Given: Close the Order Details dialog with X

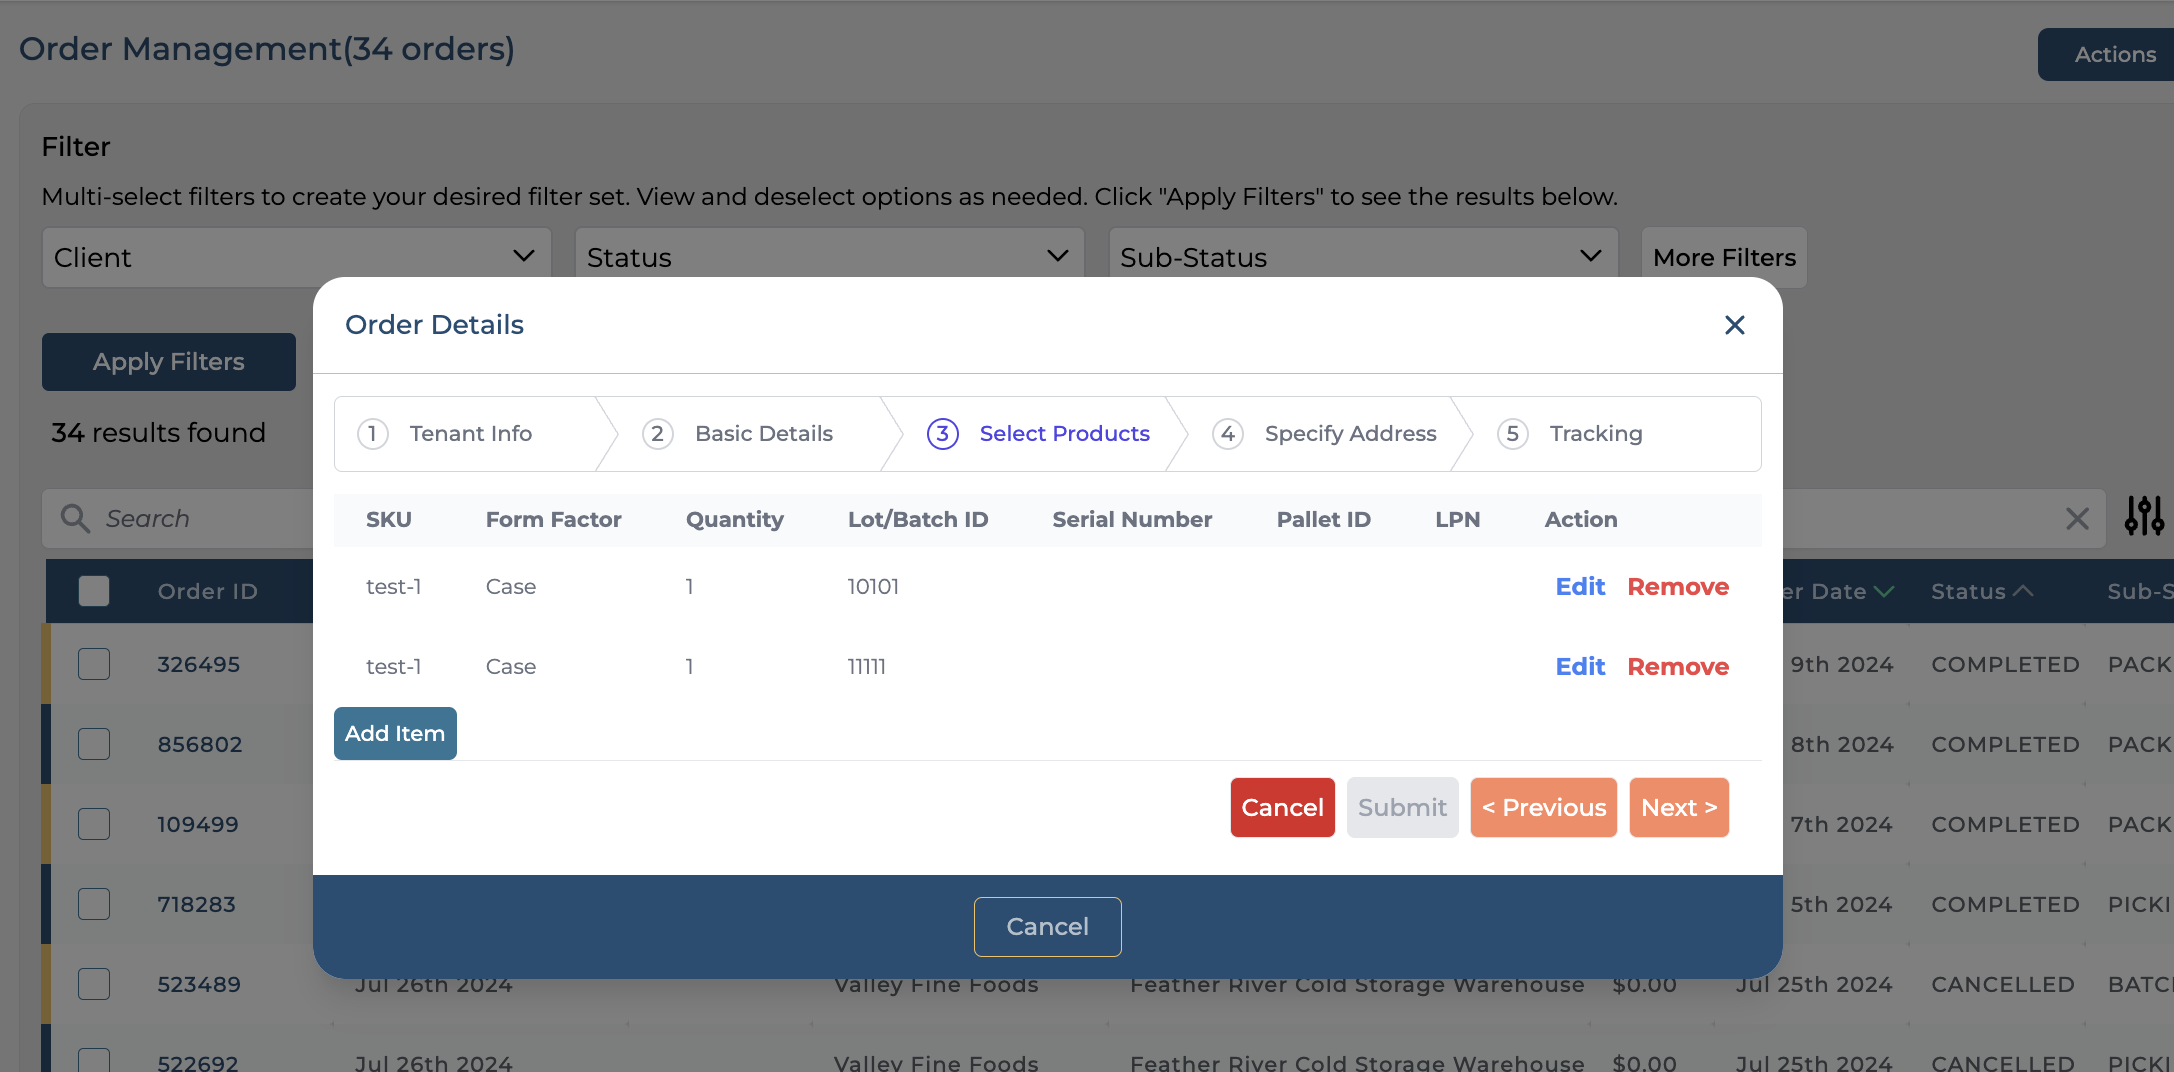Looking at the screenshot, I should click(1734, 325).
